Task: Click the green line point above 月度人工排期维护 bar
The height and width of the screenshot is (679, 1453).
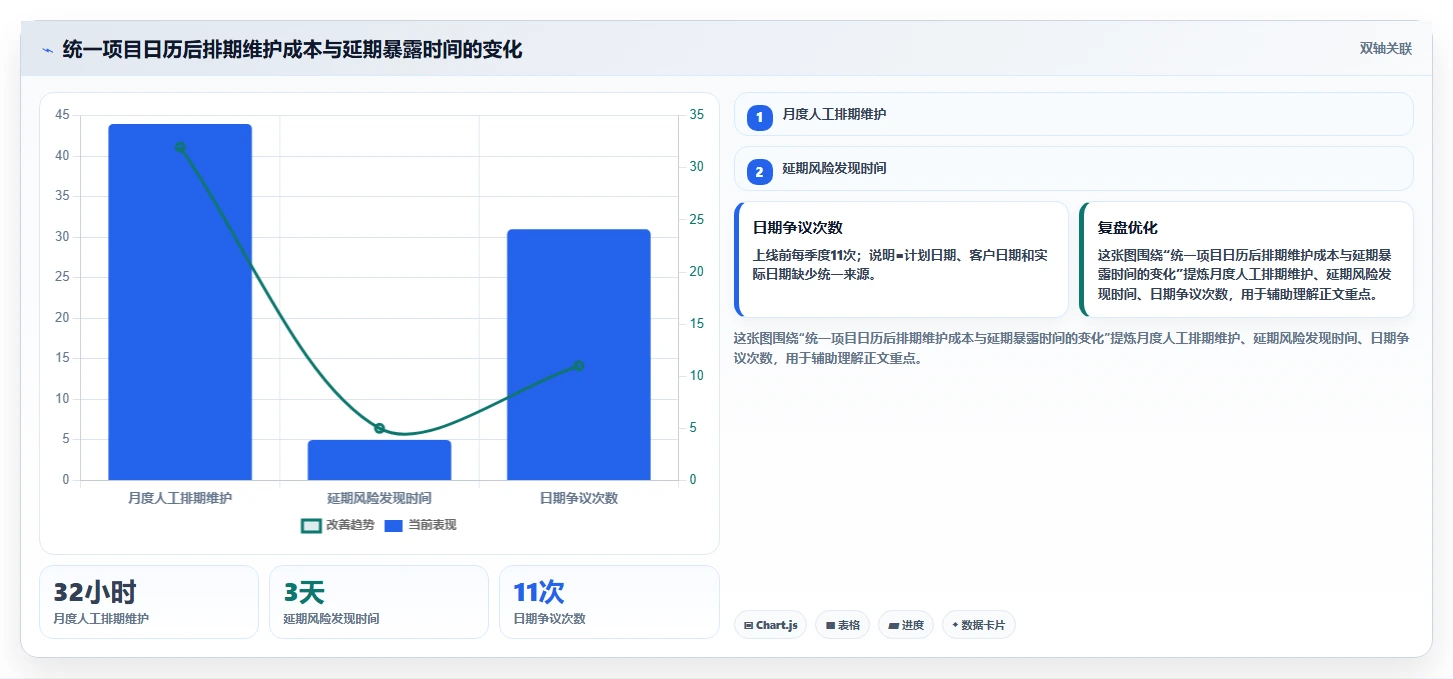Action: pyautogui.click(x=180, y=147)
